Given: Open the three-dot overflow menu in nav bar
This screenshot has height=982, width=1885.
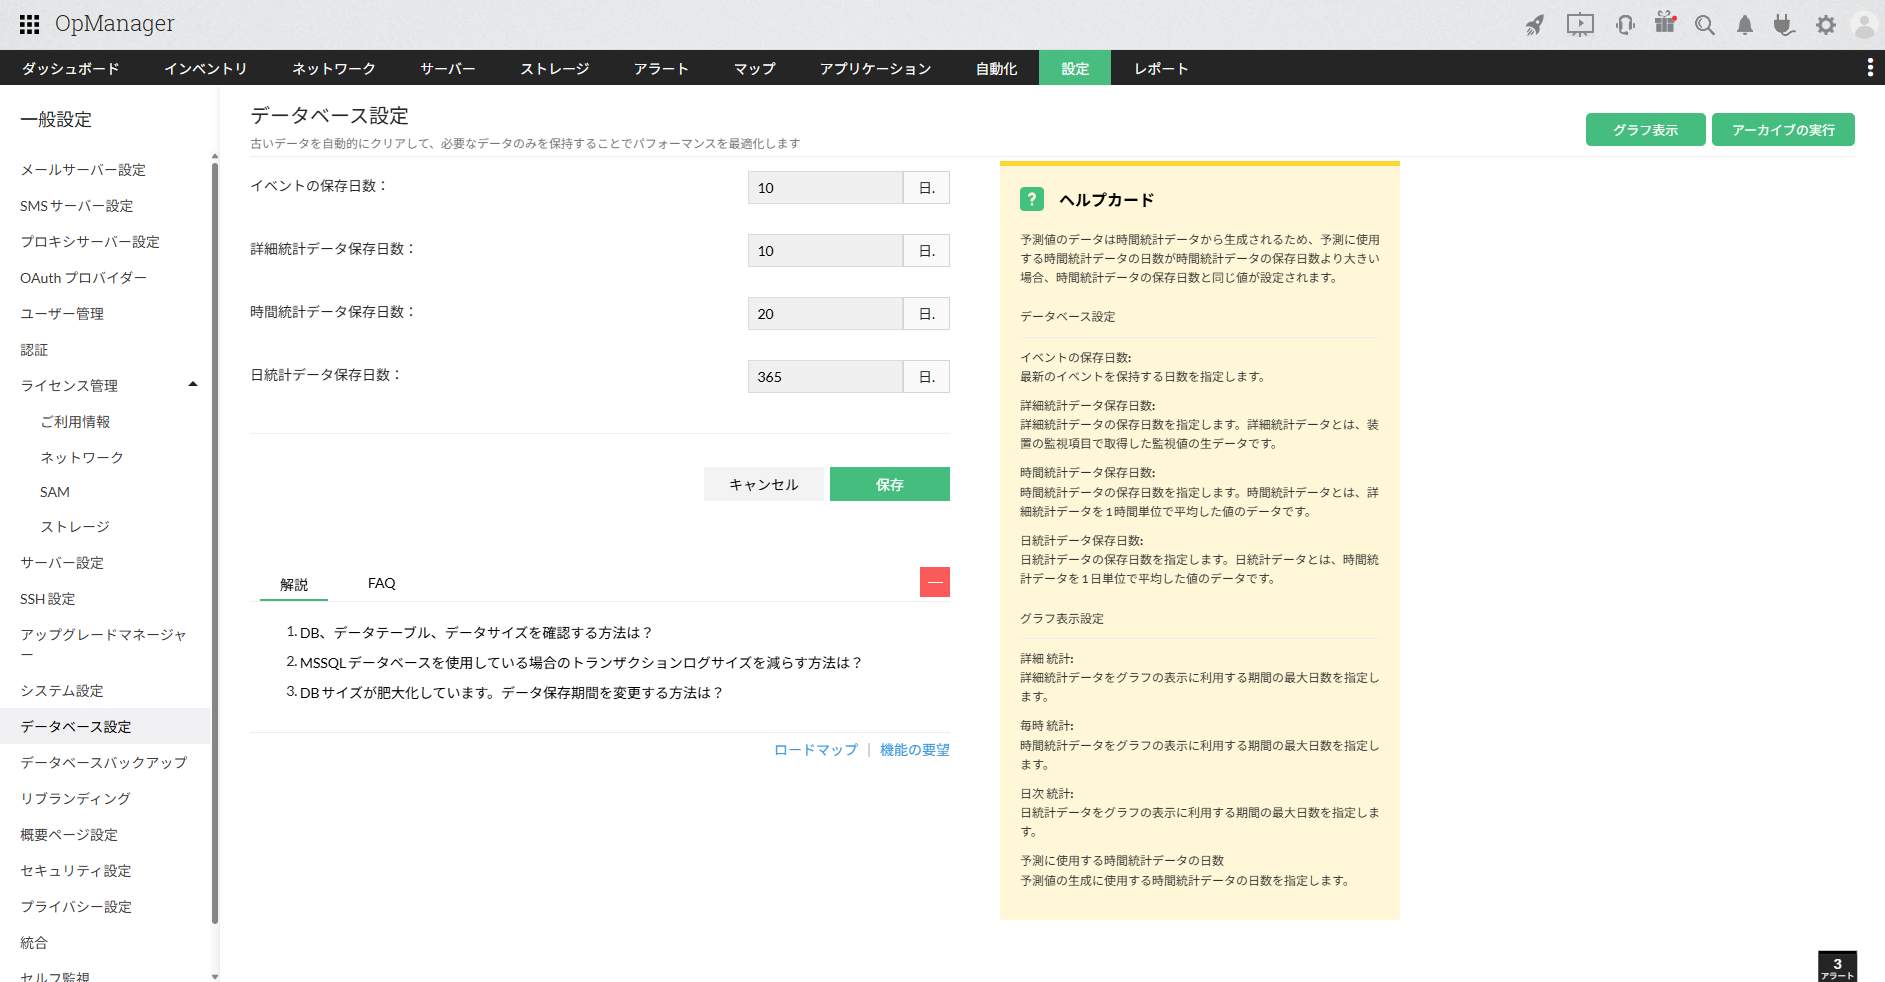Looking at the screenshot, I should pyautogui.click(x=1869, y=67).
